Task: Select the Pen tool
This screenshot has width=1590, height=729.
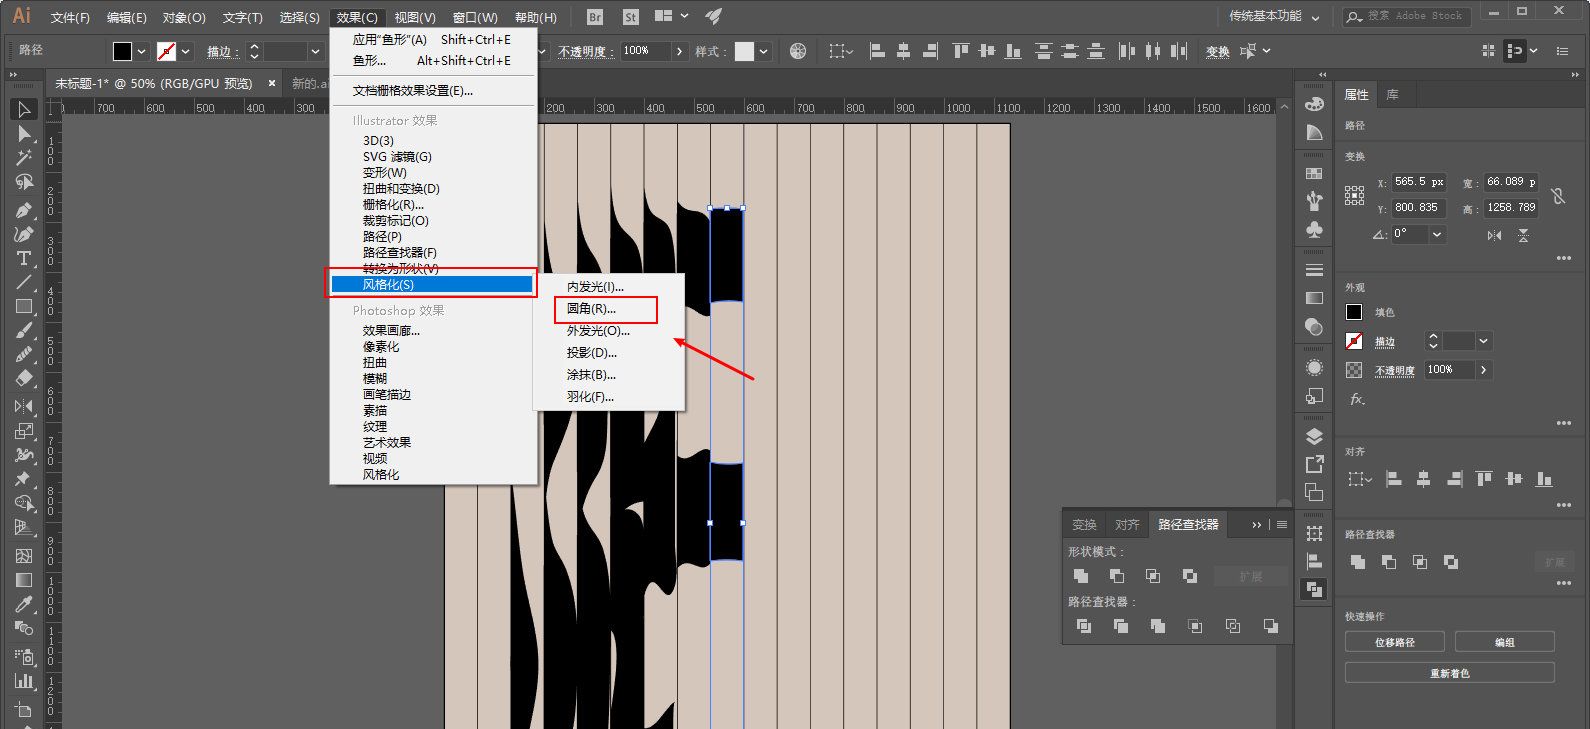Action: (x=24, y=210)
